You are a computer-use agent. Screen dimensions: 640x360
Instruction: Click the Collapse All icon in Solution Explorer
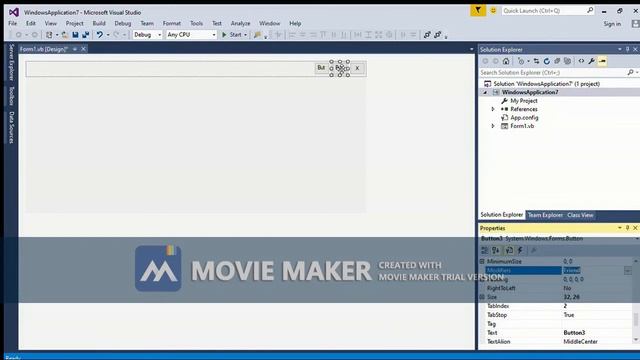pos(557,61)
